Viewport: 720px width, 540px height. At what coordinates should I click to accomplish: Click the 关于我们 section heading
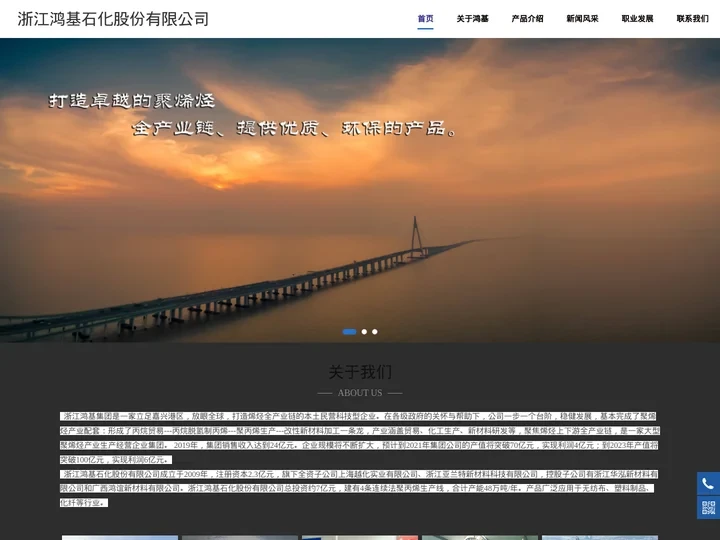[x=360, y=372]
